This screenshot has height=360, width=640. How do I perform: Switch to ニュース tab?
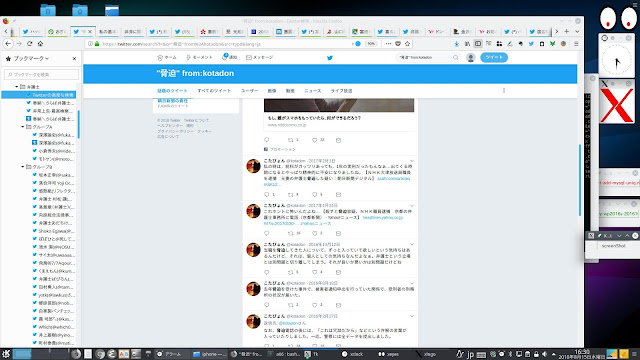pos(313,91)
